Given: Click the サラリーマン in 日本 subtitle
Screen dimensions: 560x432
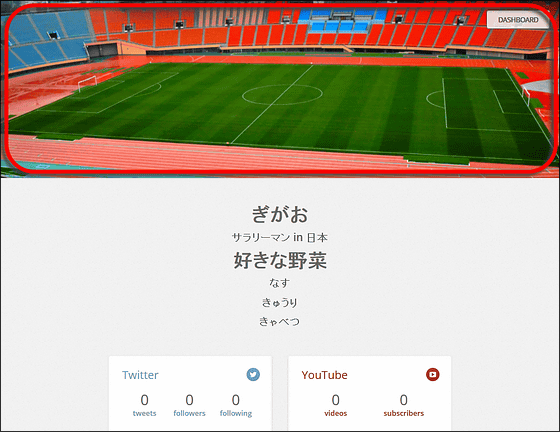Looking at the screenshot, I should tap(280, 237).
